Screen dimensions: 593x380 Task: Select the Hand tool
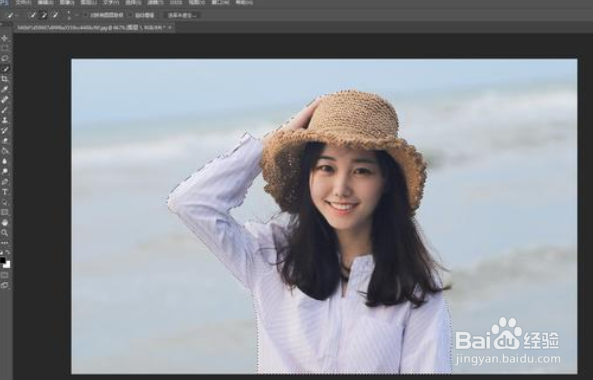5,222
